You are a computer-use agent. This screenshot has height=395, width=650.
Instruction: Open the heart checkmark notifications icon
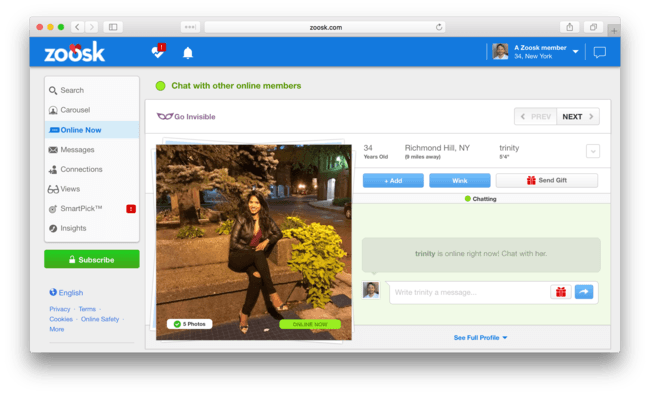[158, 51]
